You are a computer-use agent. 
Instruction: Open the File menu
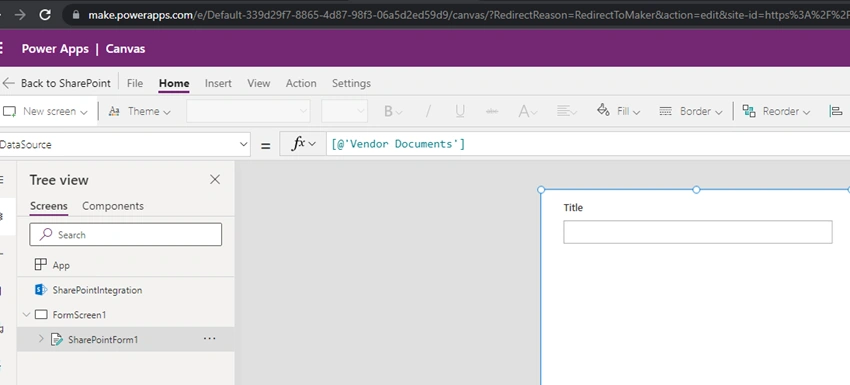coord(135,84)
